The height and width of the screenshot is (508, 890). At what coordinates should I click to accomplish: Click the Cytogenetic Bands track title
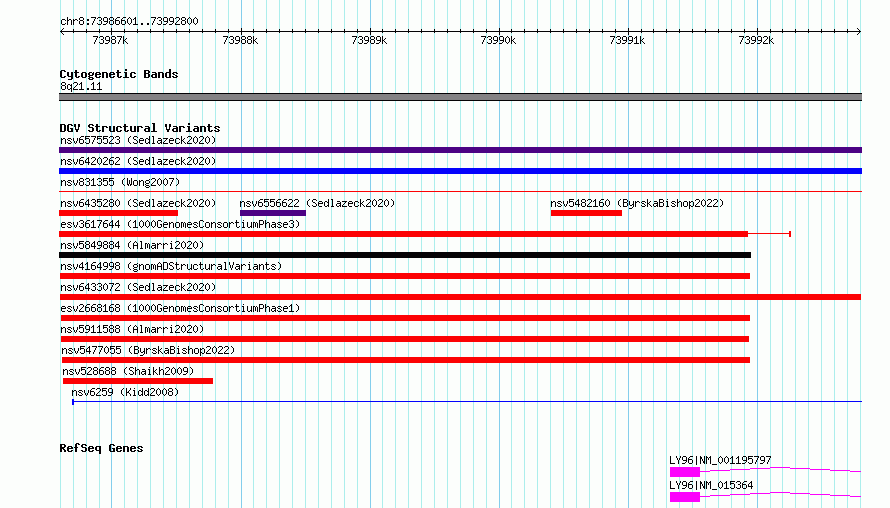tap(119, 74)
